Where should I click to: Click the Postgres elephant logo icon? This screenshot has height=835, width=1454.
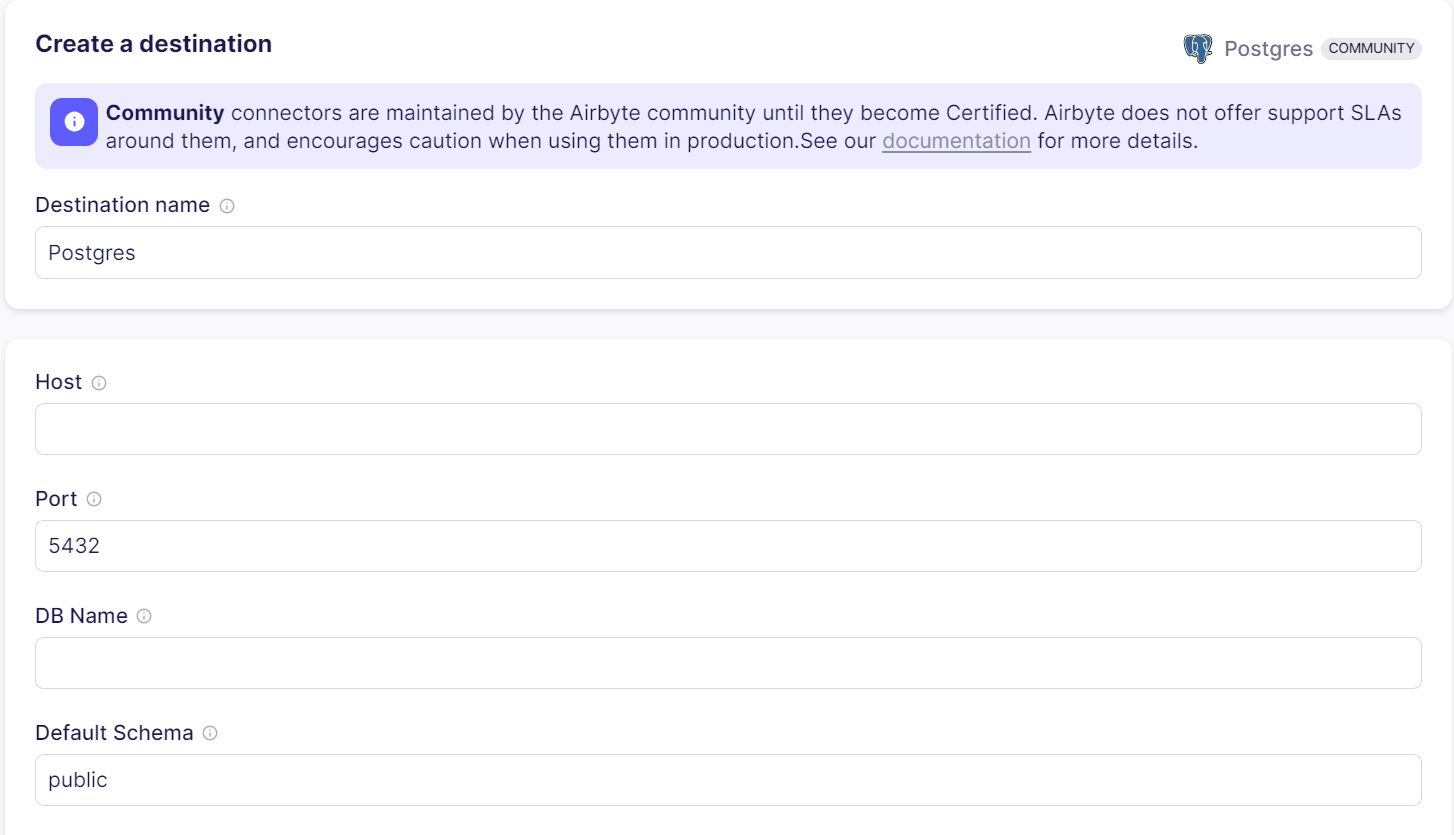pyautogui.click(x=1197, y=48)
